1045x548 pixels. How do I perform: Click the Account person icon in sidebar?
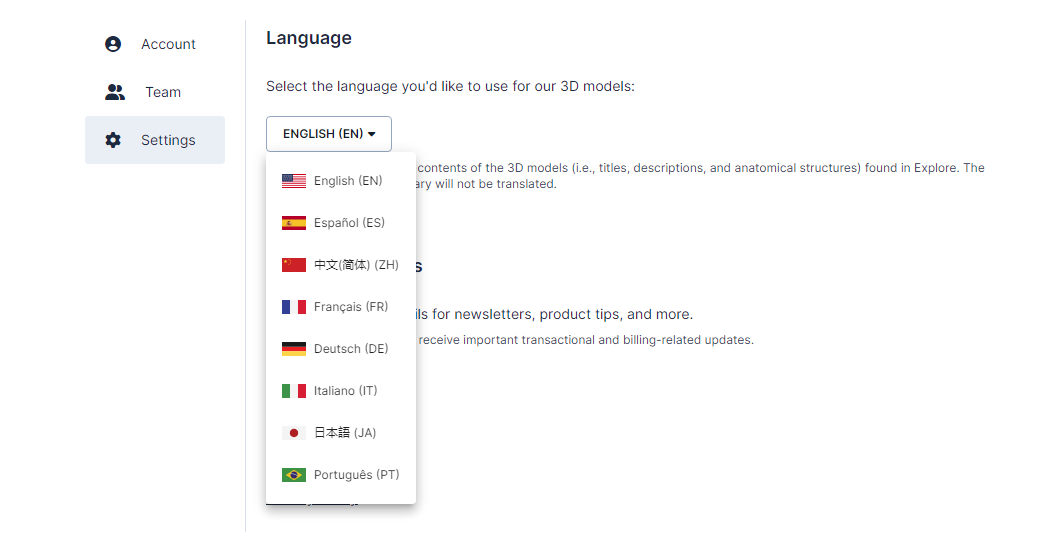tap(113, 44)
